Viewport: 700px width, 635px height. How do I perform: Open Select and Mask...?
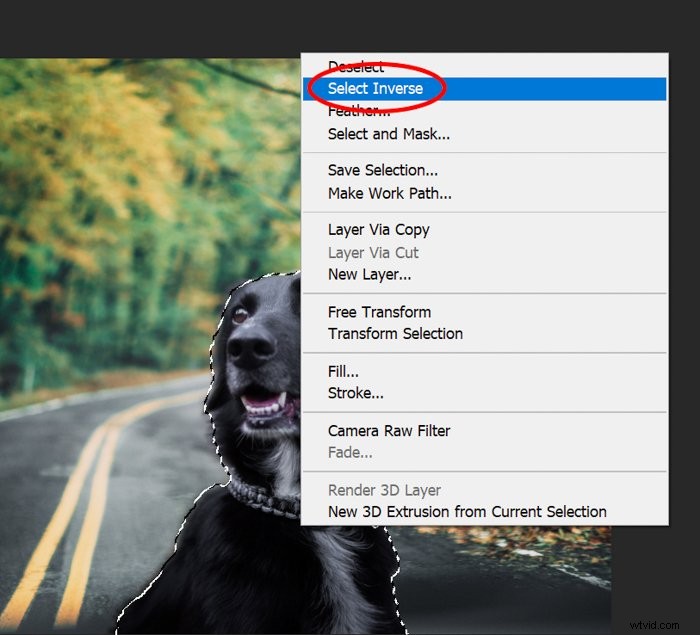pos(484,134)
